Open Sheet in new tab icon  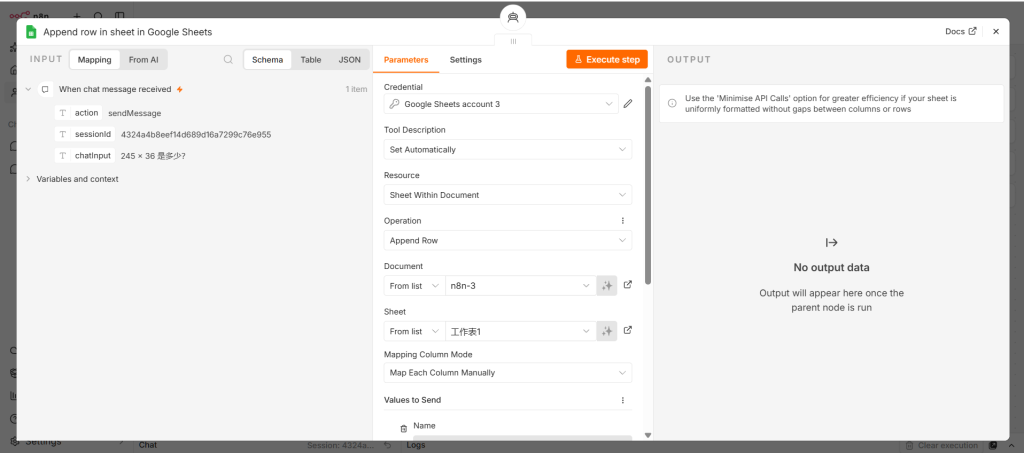(628, 330)
